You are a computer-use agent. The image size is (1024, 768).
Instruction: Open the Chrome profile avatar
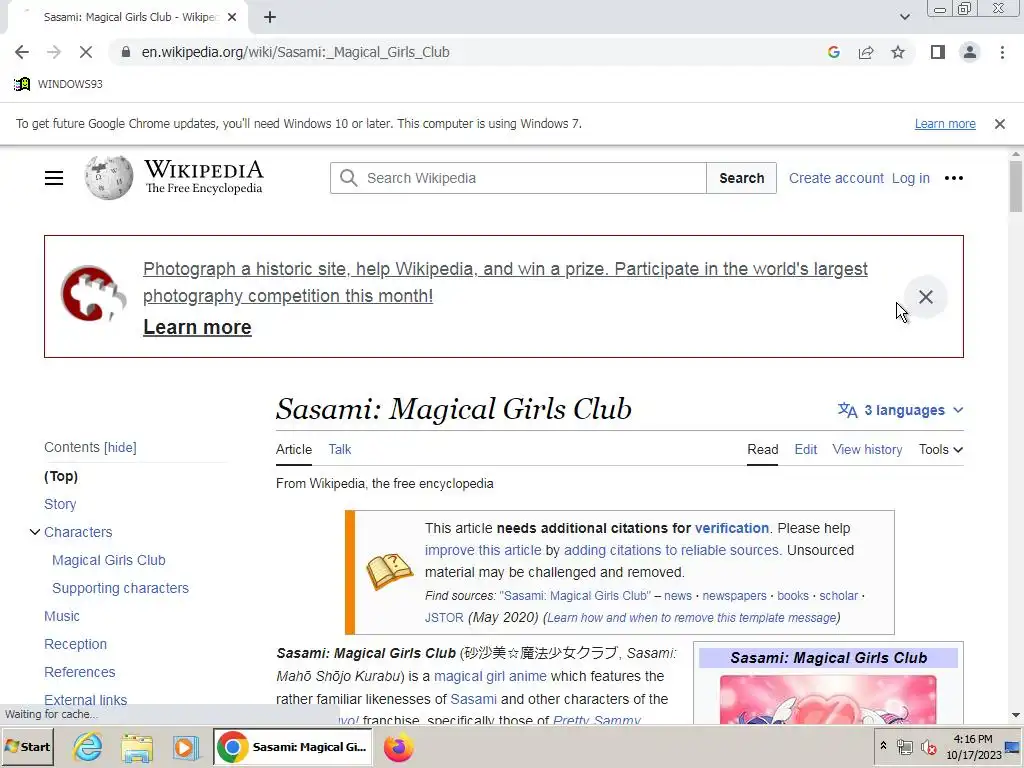[x=970, y=52]
